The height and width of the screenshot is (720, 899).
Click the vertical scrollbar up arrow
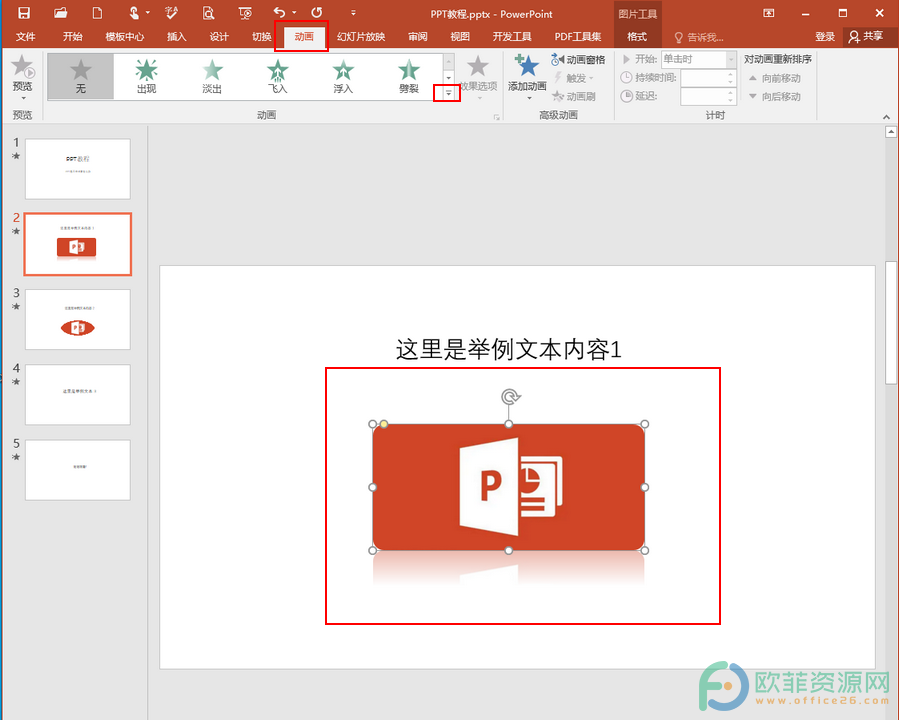pyautogui.click(x=890, y=132)
